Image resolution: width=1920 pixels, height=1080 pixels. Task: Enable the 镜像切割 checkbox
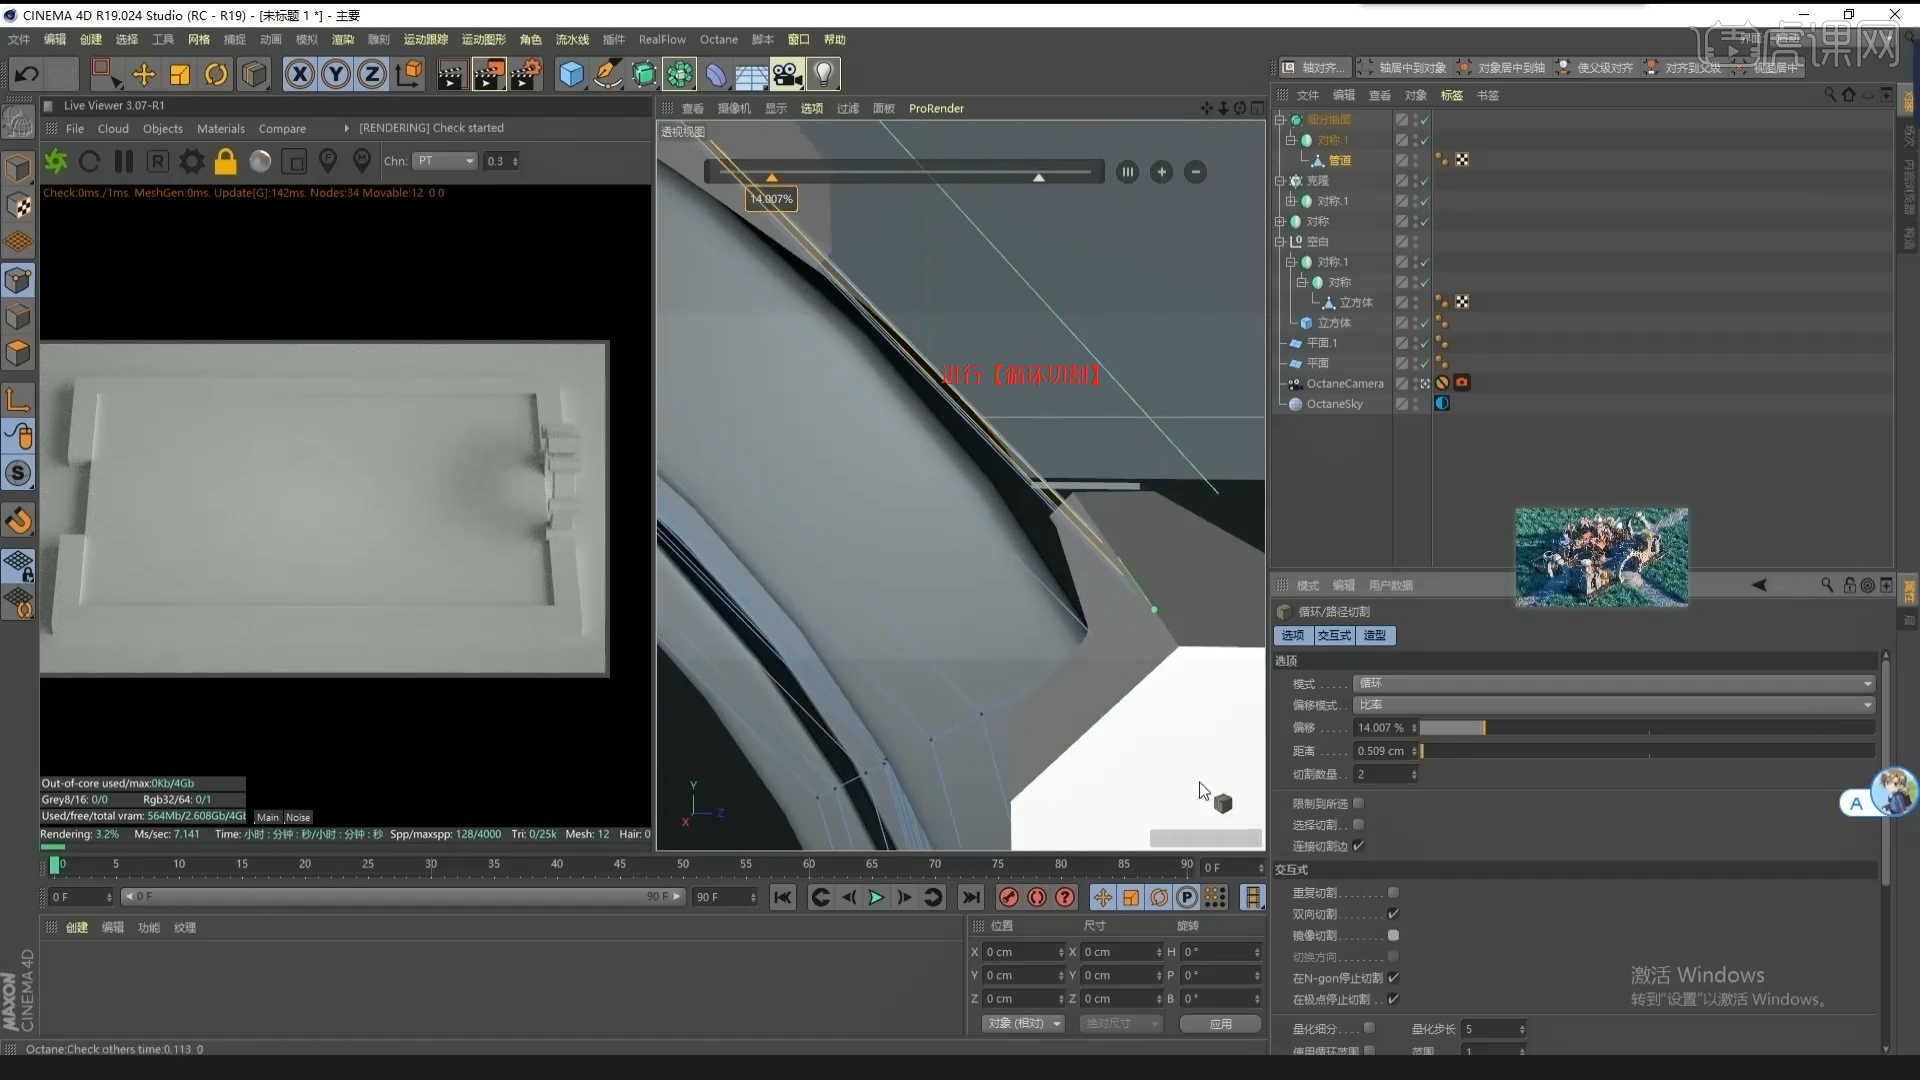click(1394, 935)
